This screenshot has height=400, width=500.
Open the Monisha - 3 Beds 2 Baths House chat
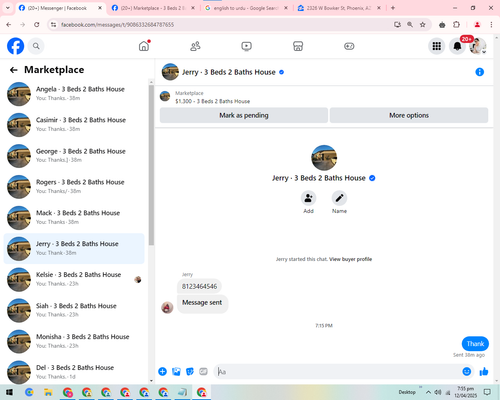[x=74, y=341]
